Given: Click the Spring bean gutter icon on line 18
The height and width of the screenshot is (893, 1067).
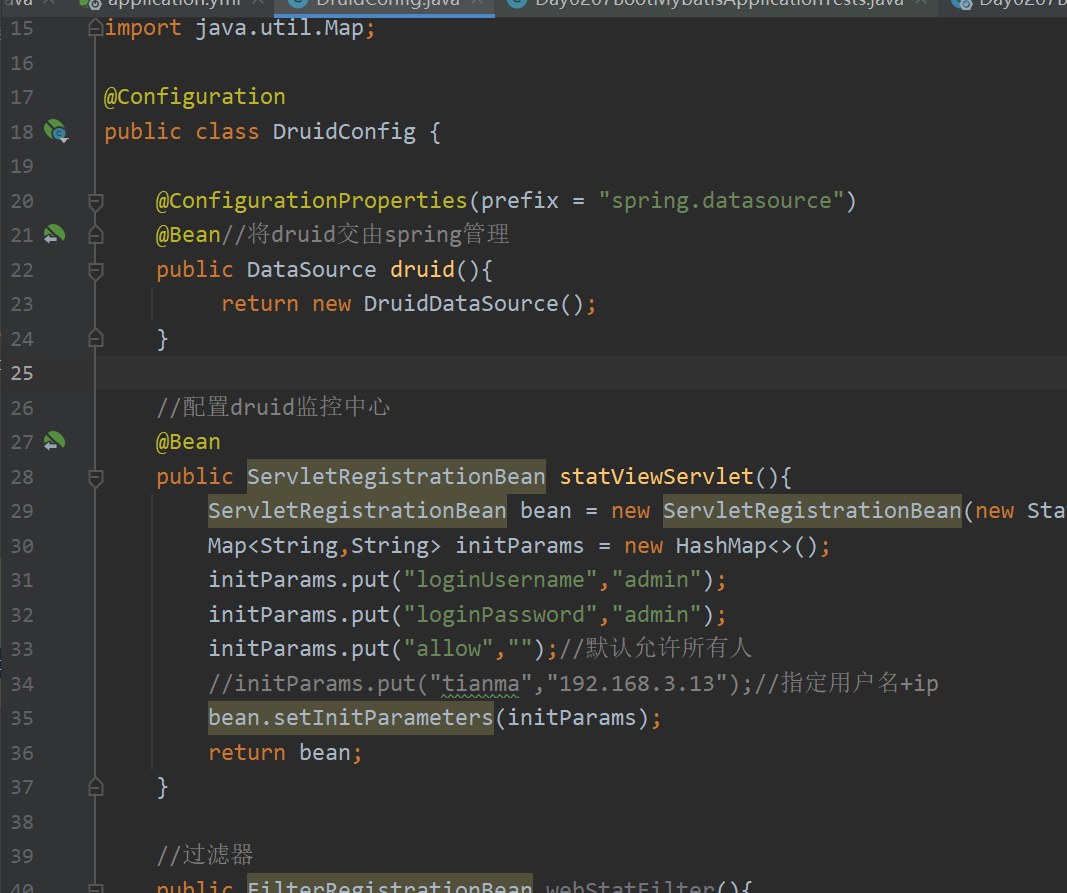Looking at the screenshot, I should pyautogui.click(x=56, y=131).
